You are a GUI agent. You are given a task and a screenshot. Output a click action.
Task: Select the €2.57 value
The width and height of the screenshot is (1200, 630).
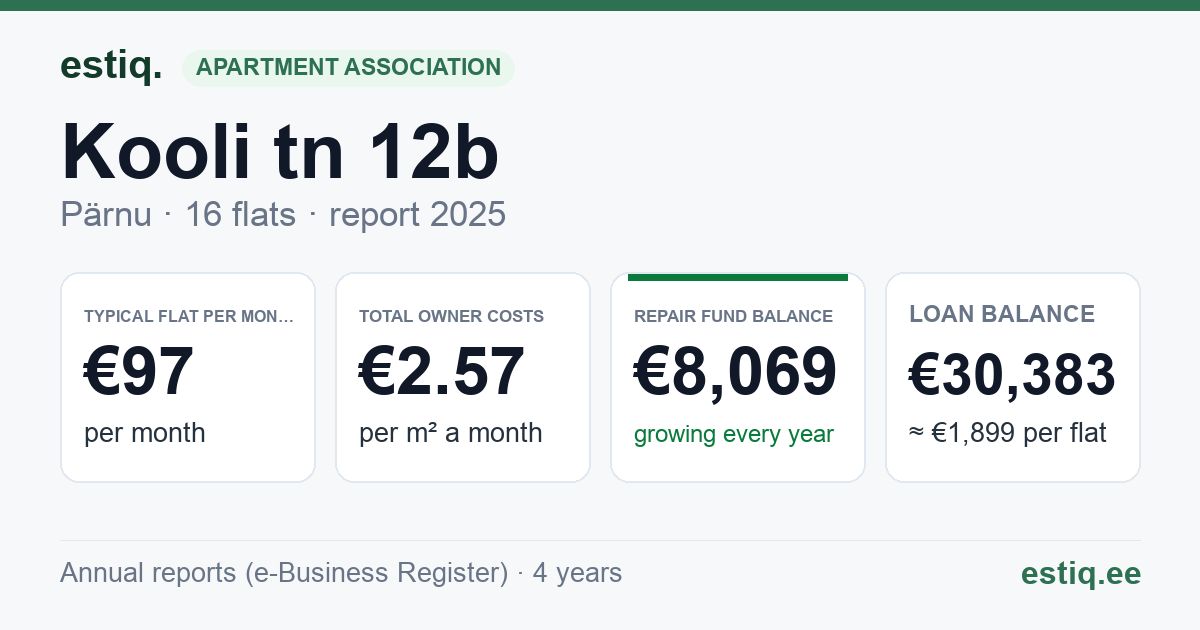[442, 372]
